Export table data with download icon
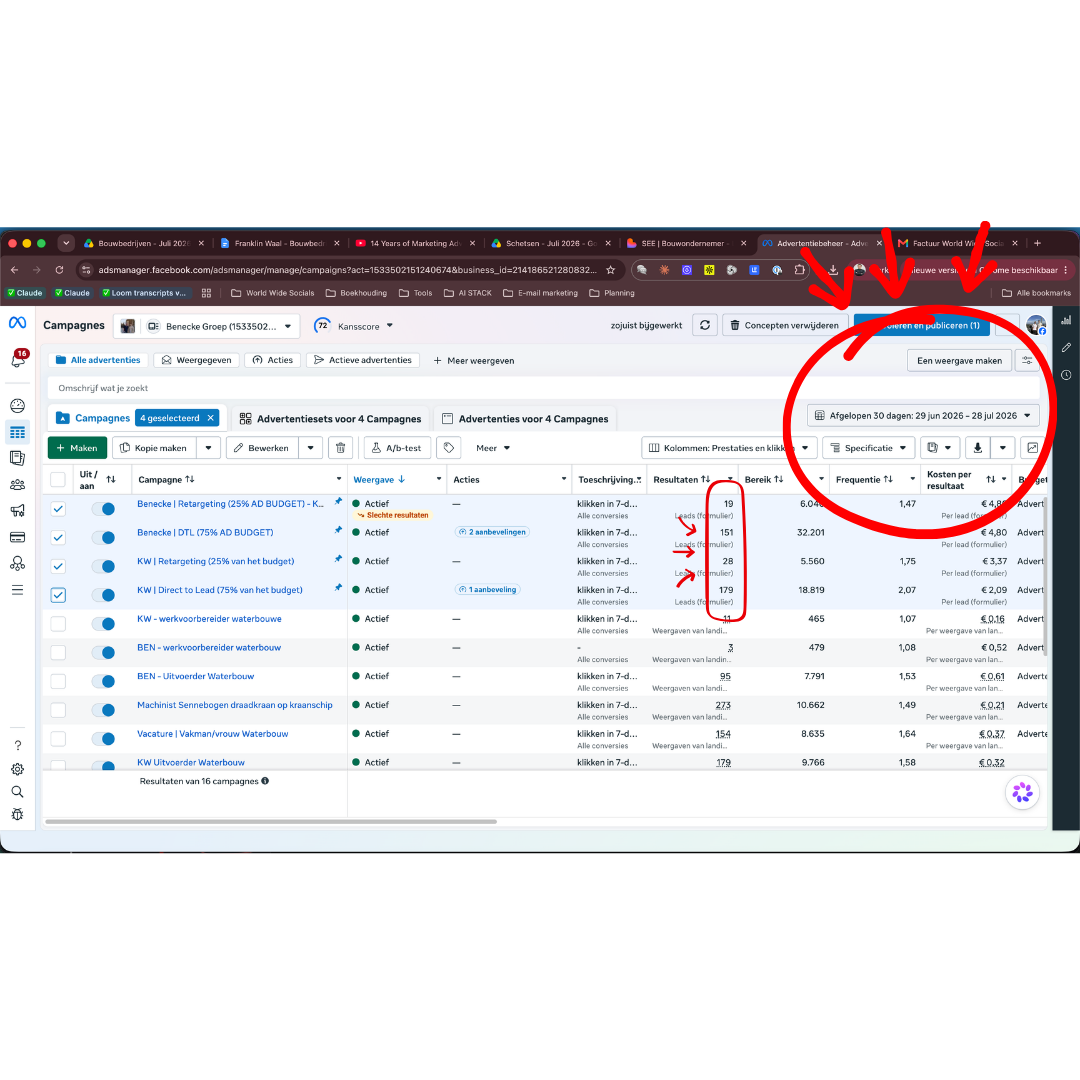This screenshot has height=1080, width=1080. [977, 448]
